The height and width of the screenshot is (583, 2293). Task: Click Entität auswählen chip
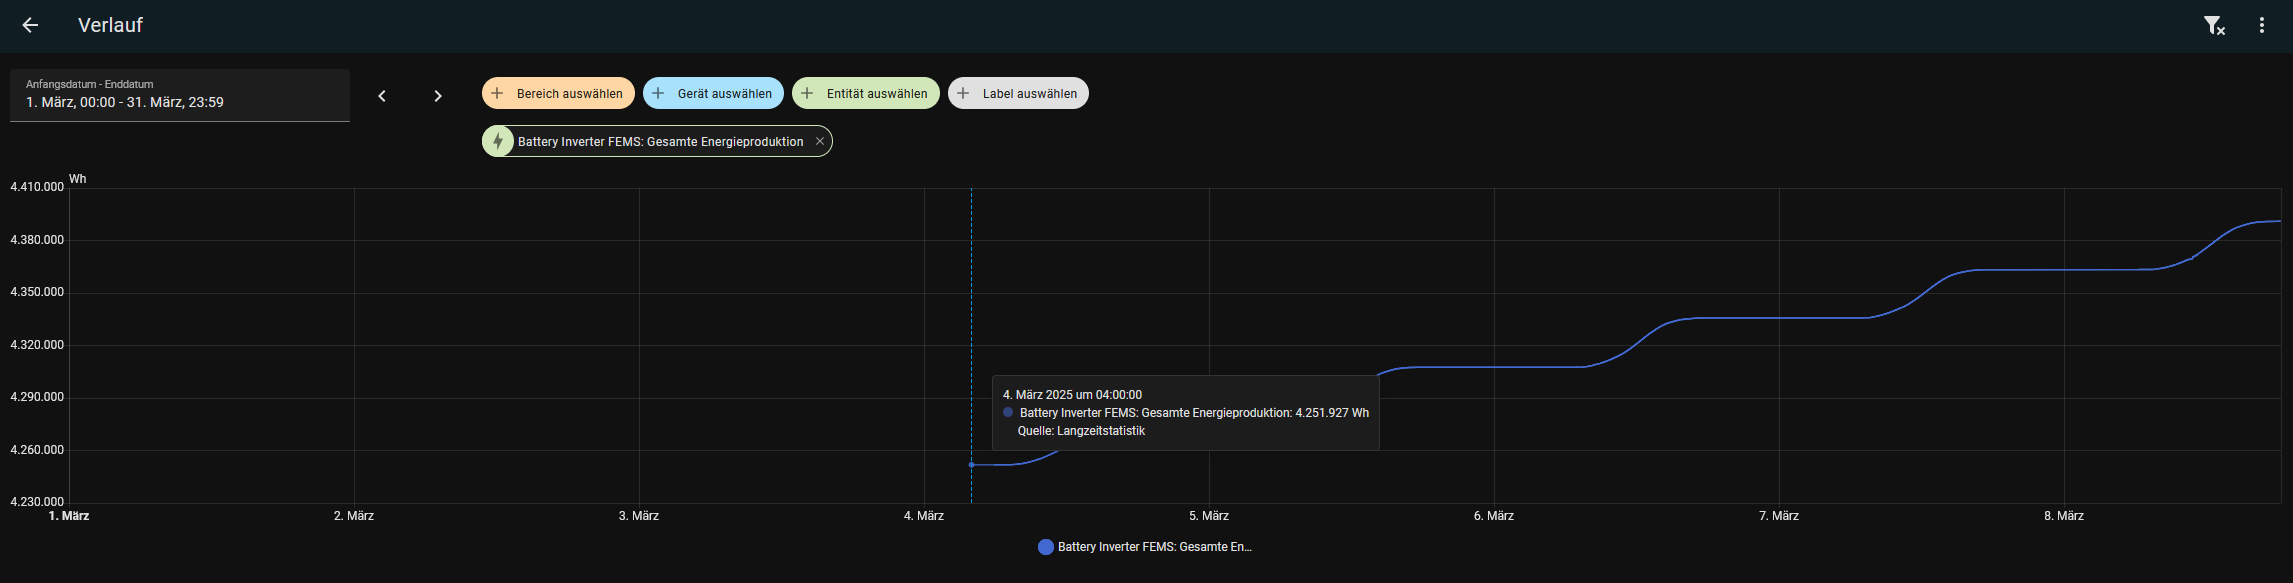tap(866, 93)
